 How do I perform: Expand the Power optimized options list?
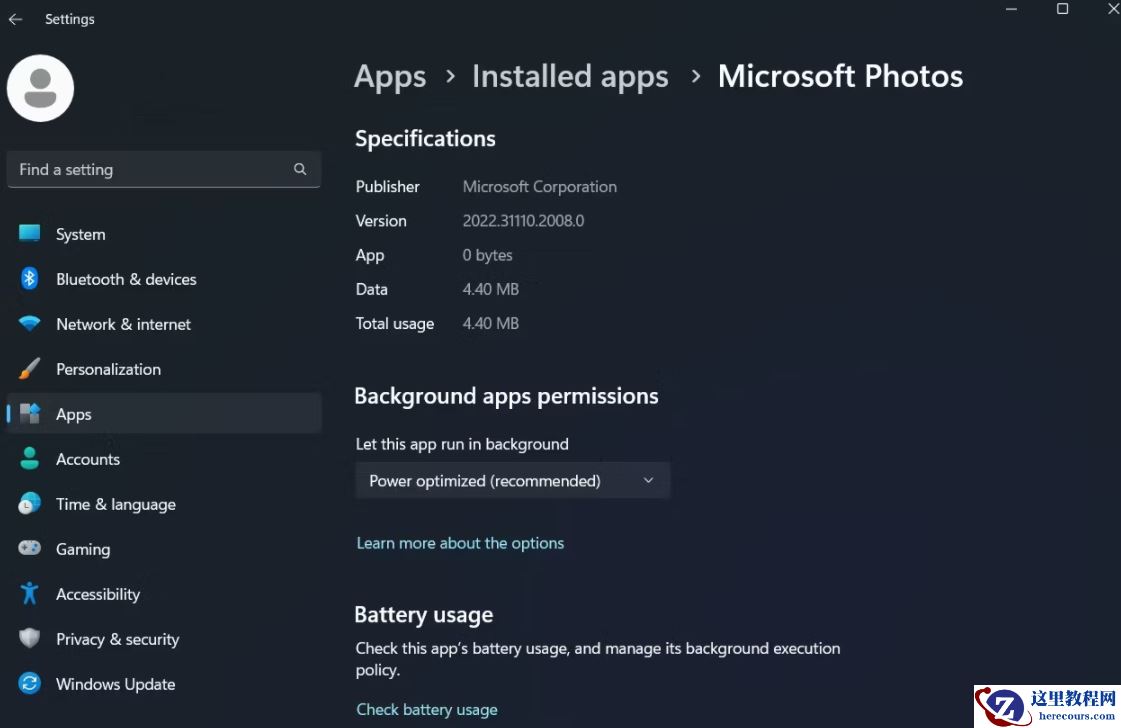648,480
